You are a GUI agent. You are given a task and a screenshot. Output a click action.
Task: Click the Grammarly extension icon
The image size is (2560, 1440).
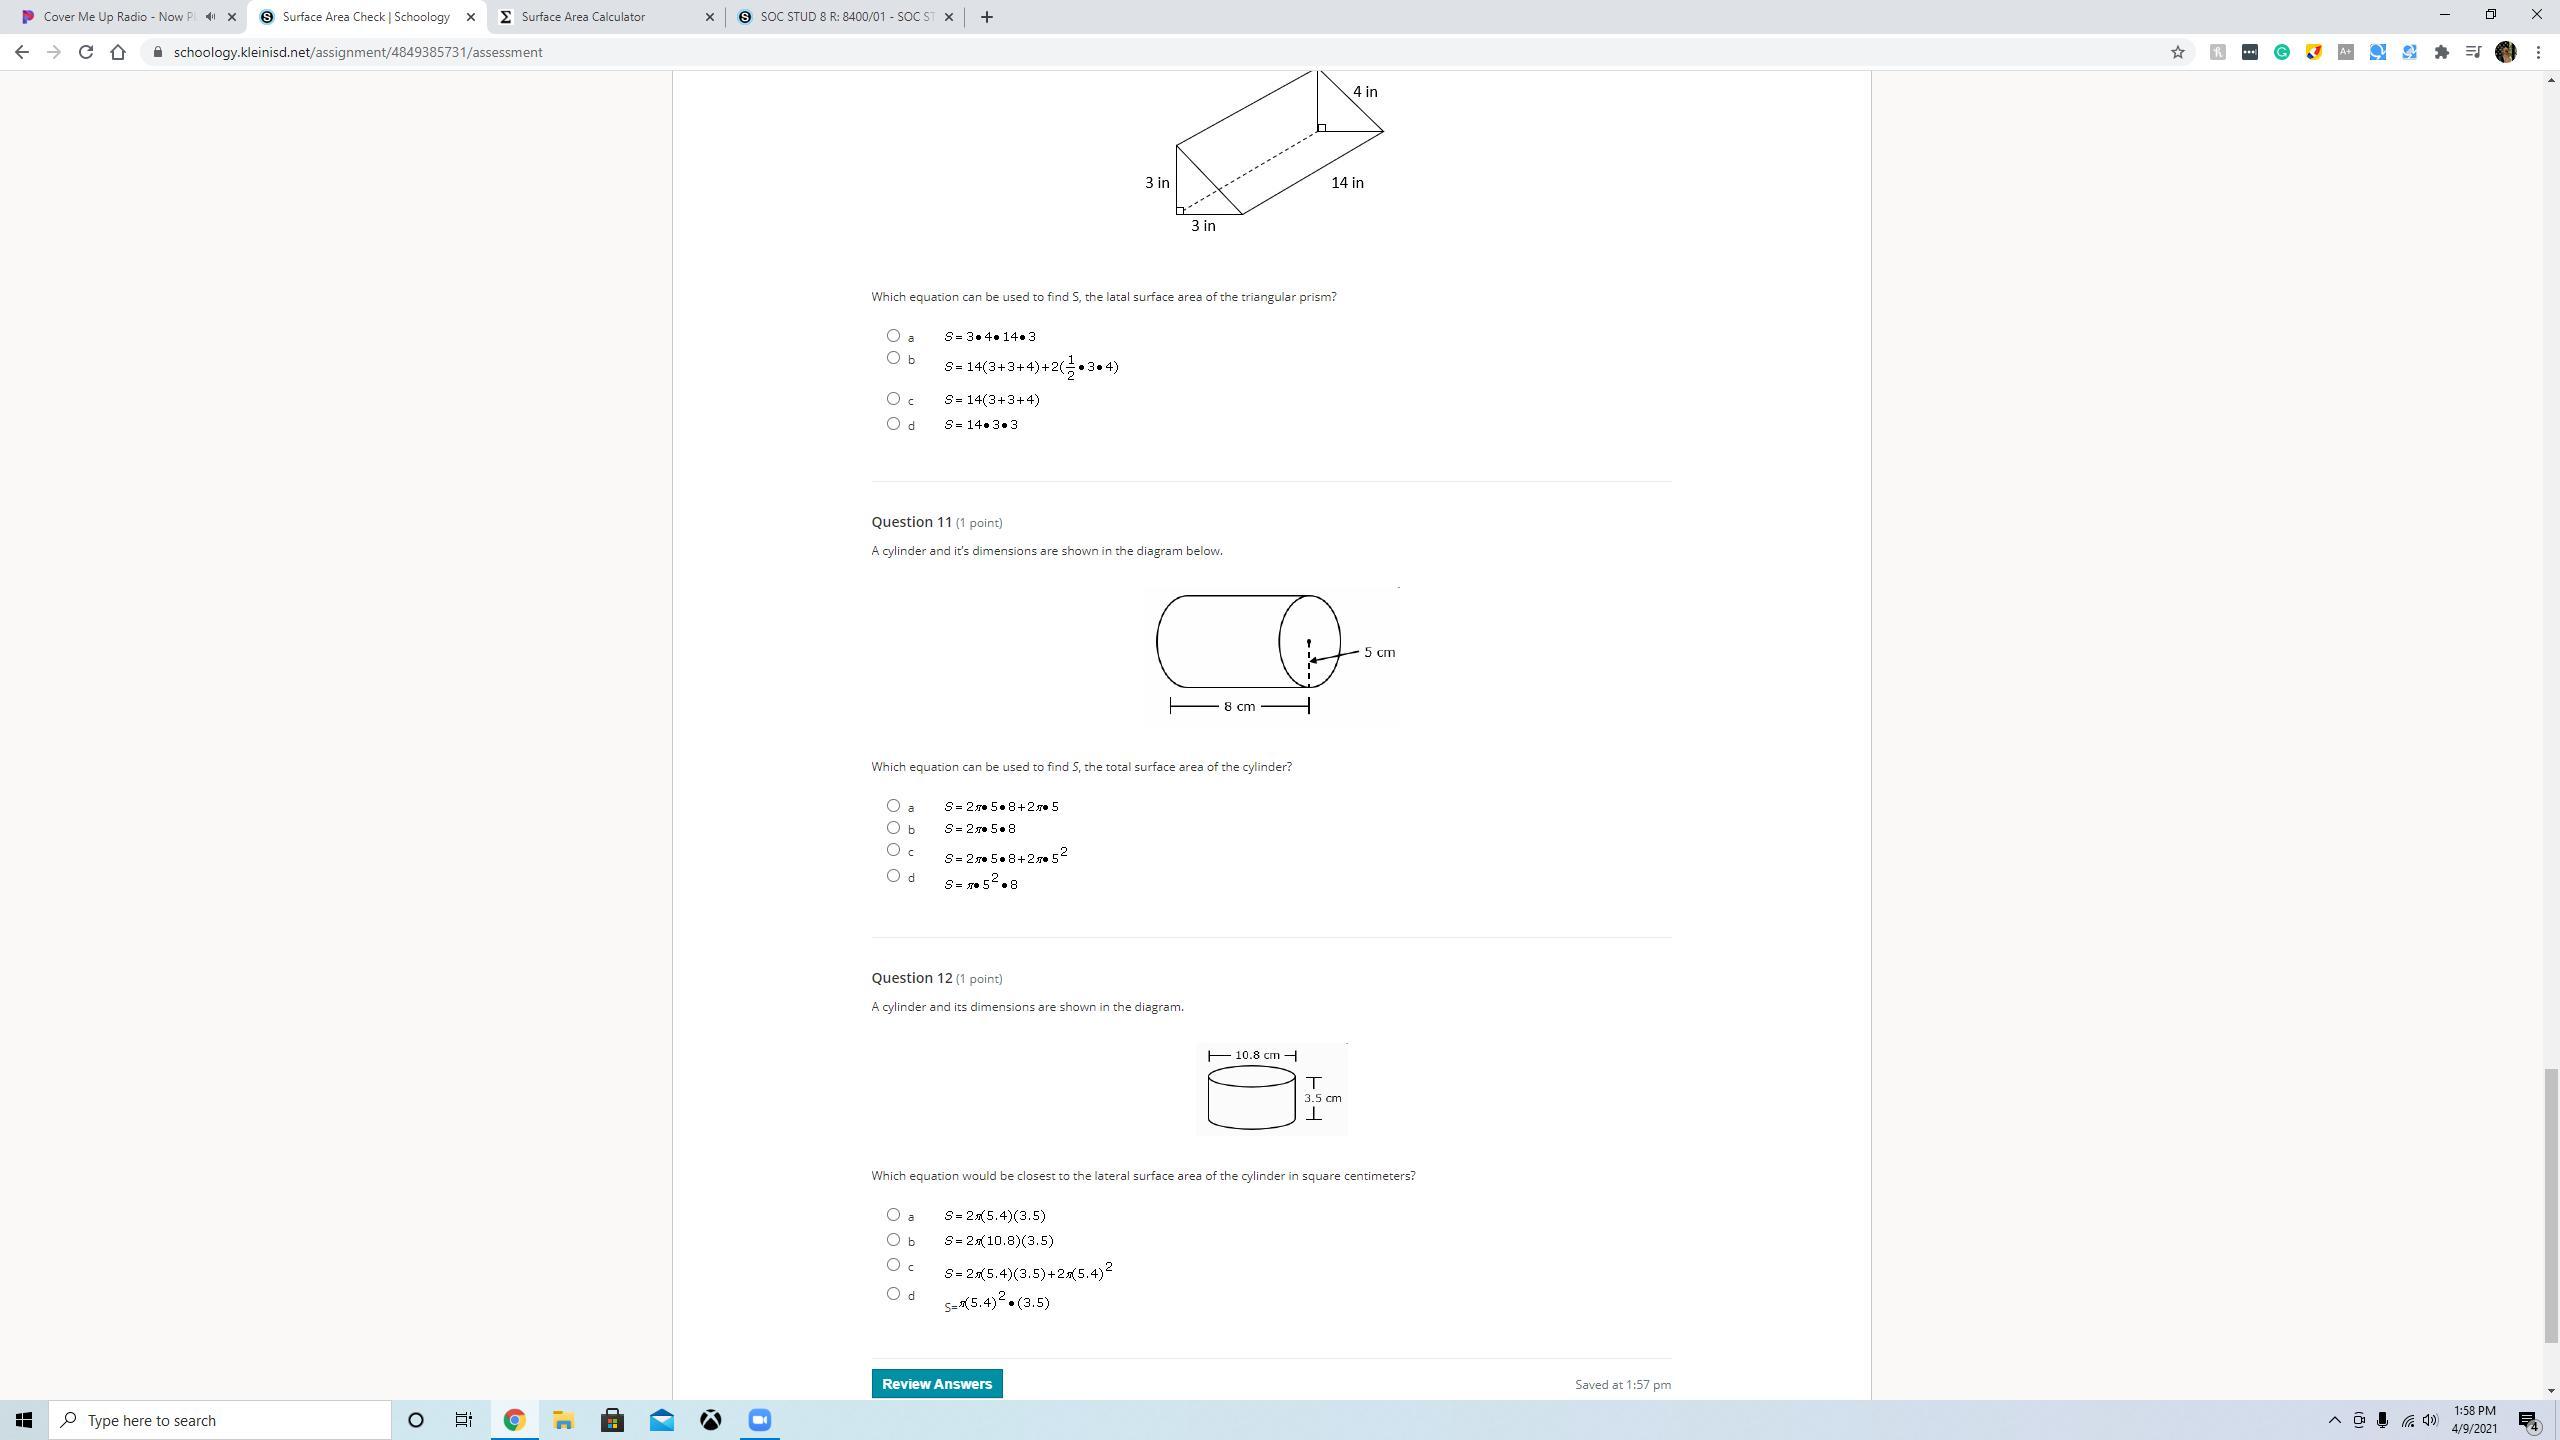tap(2282, 52)
